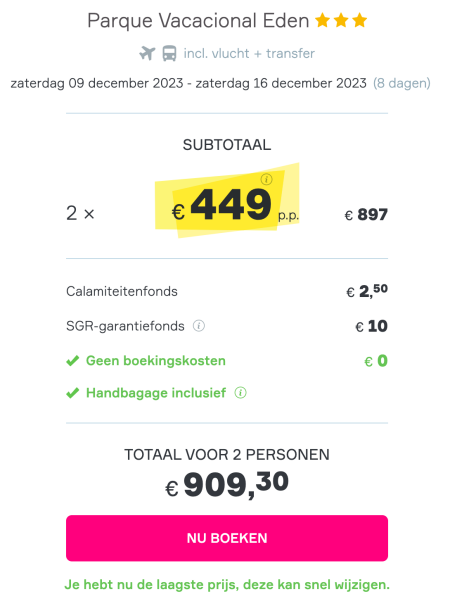Open Handbagage inclusief info icon

(240, 392)
